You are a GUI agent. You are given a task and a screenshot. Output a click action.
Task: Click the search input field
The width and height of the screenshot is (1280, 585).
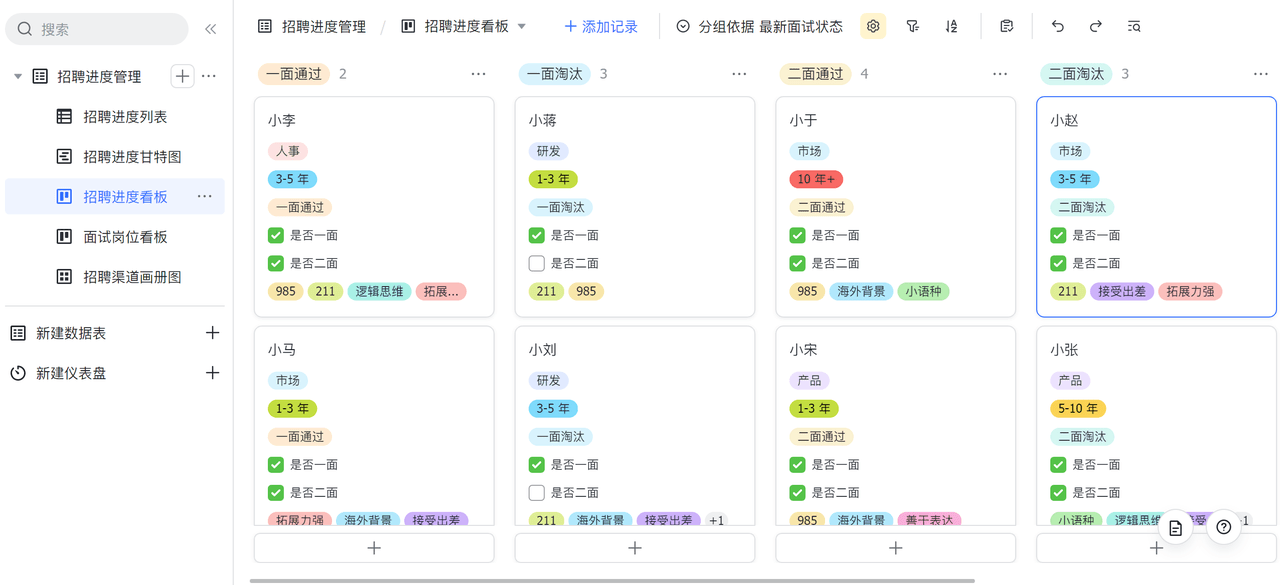105,29
